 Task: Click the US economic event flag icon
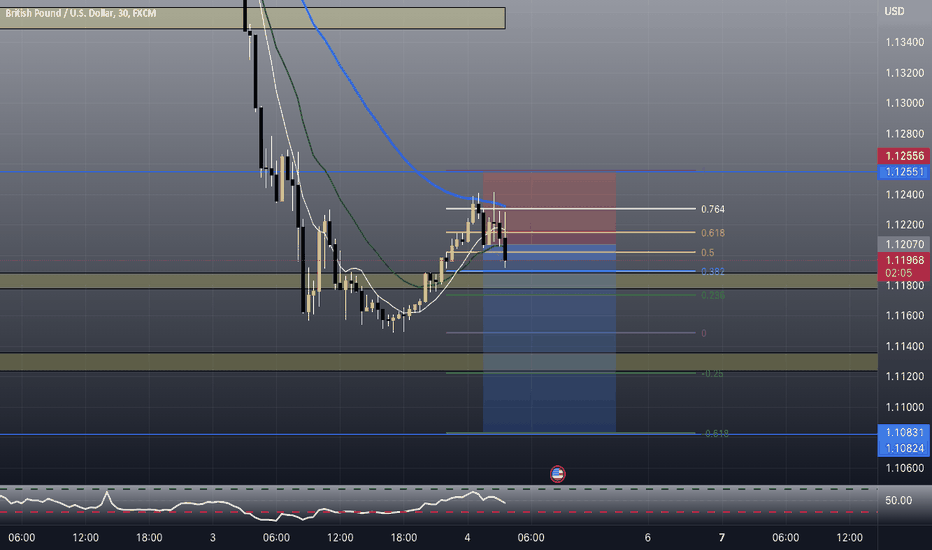[x=558, y=474]
